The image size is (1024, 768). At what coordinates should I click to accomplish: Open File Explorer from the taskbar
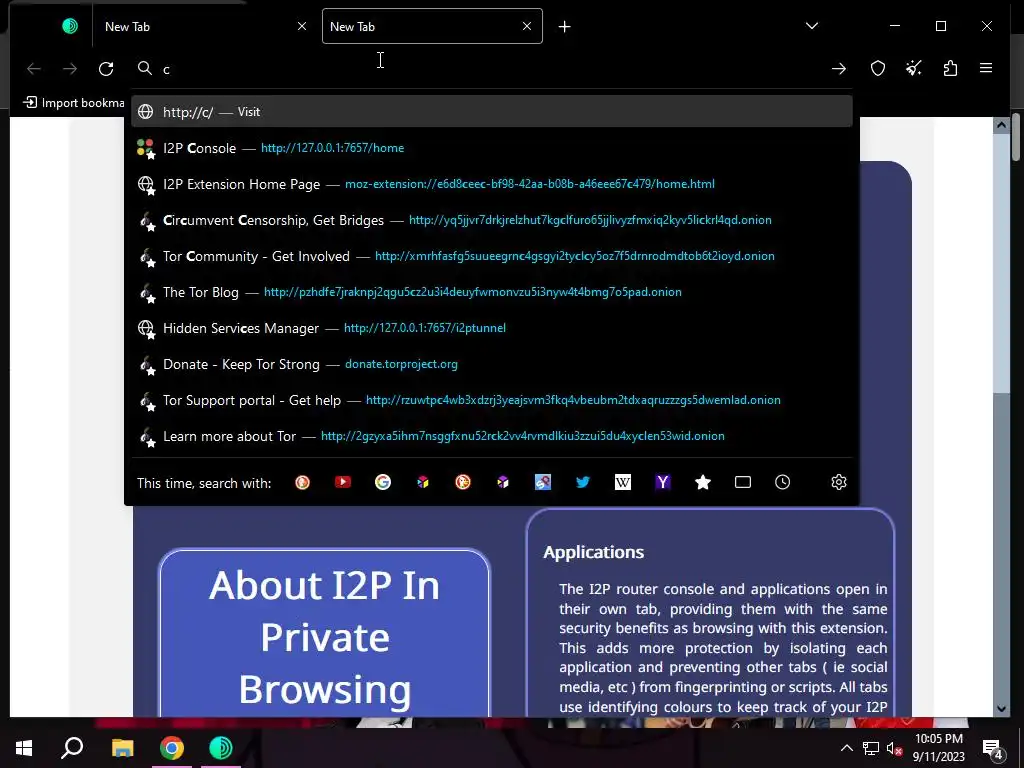[122, 748]
